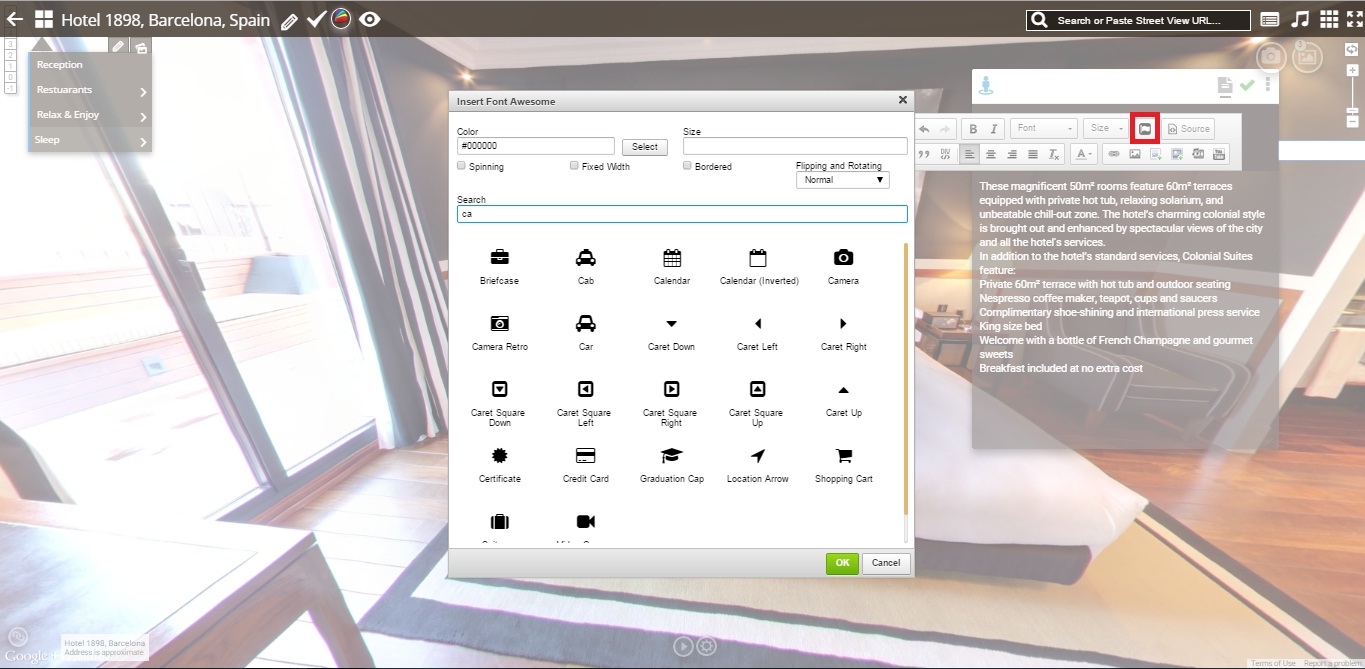Open the text color dropdown in editor

coord(1084,154)
